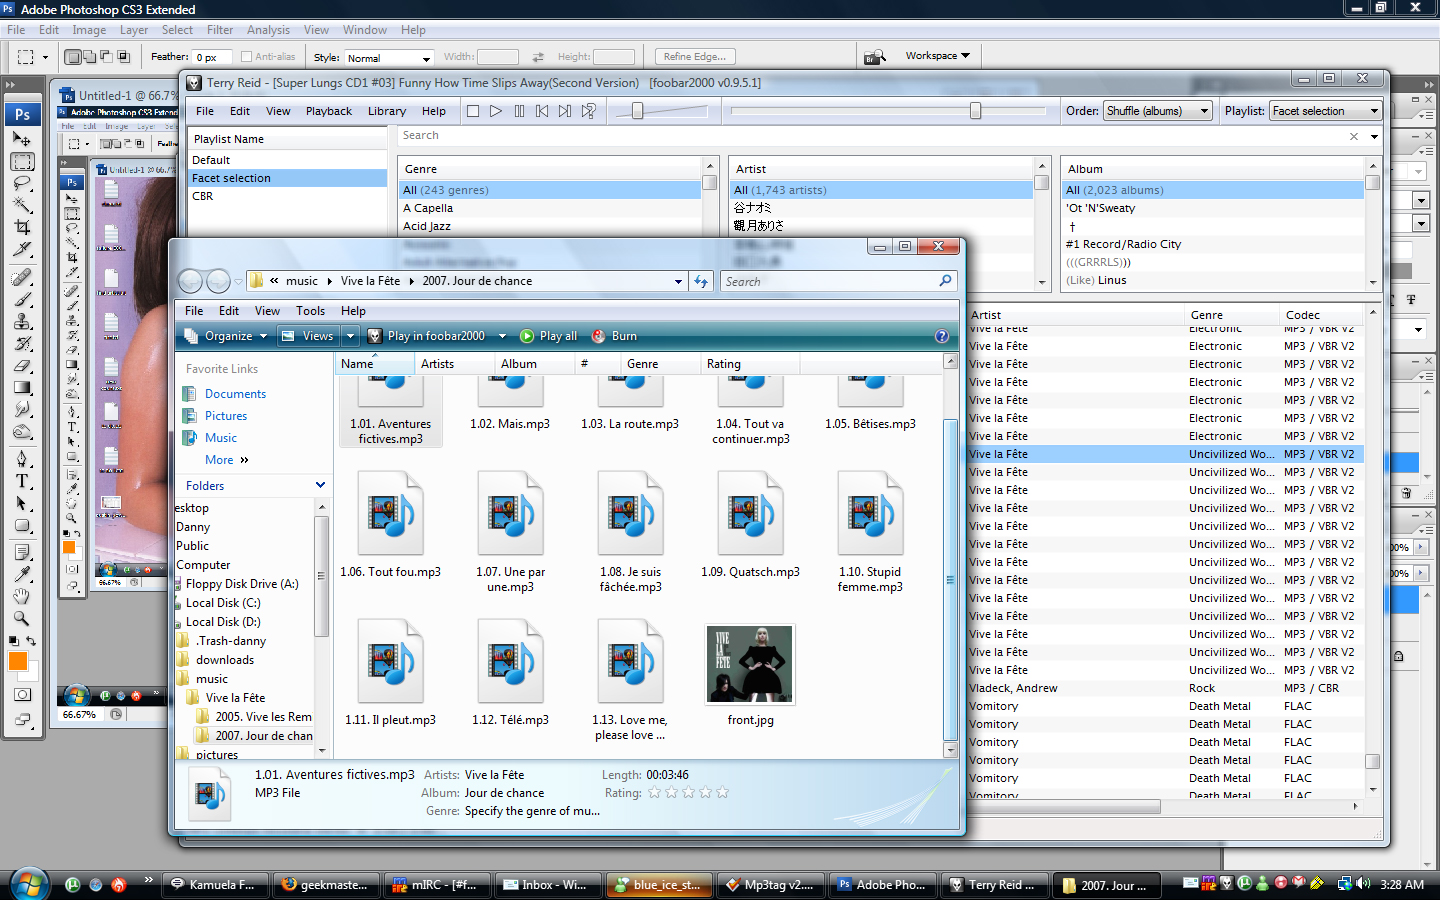Select the Magic Wand tool in main Tools panel
The image size is (1440, 900).
[x=22, y=205]
